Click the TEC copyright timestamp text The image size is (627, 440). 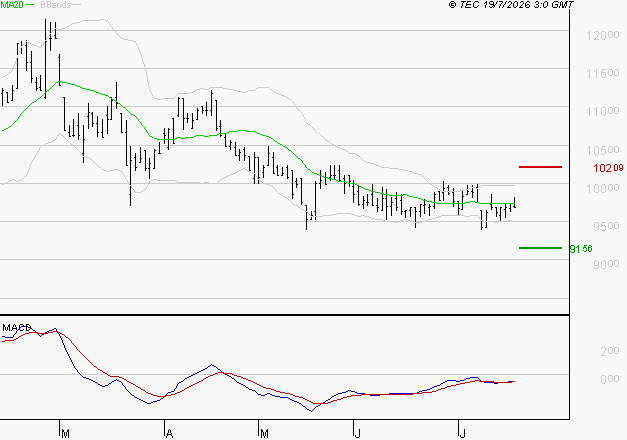coord(511,5)
